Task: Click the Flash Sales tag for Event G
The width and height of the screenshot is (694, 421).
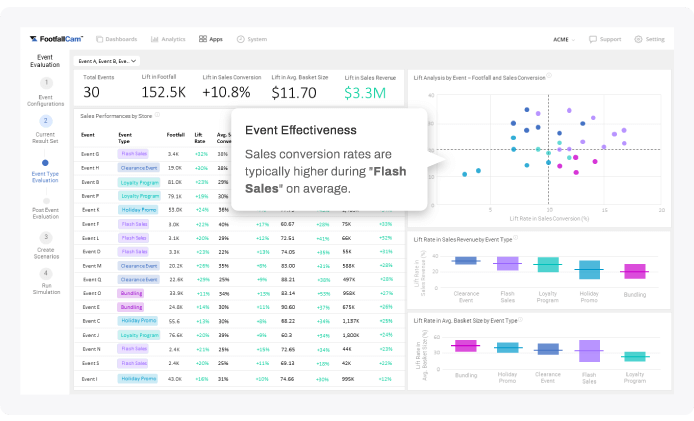Action: [x=133, y=154]
